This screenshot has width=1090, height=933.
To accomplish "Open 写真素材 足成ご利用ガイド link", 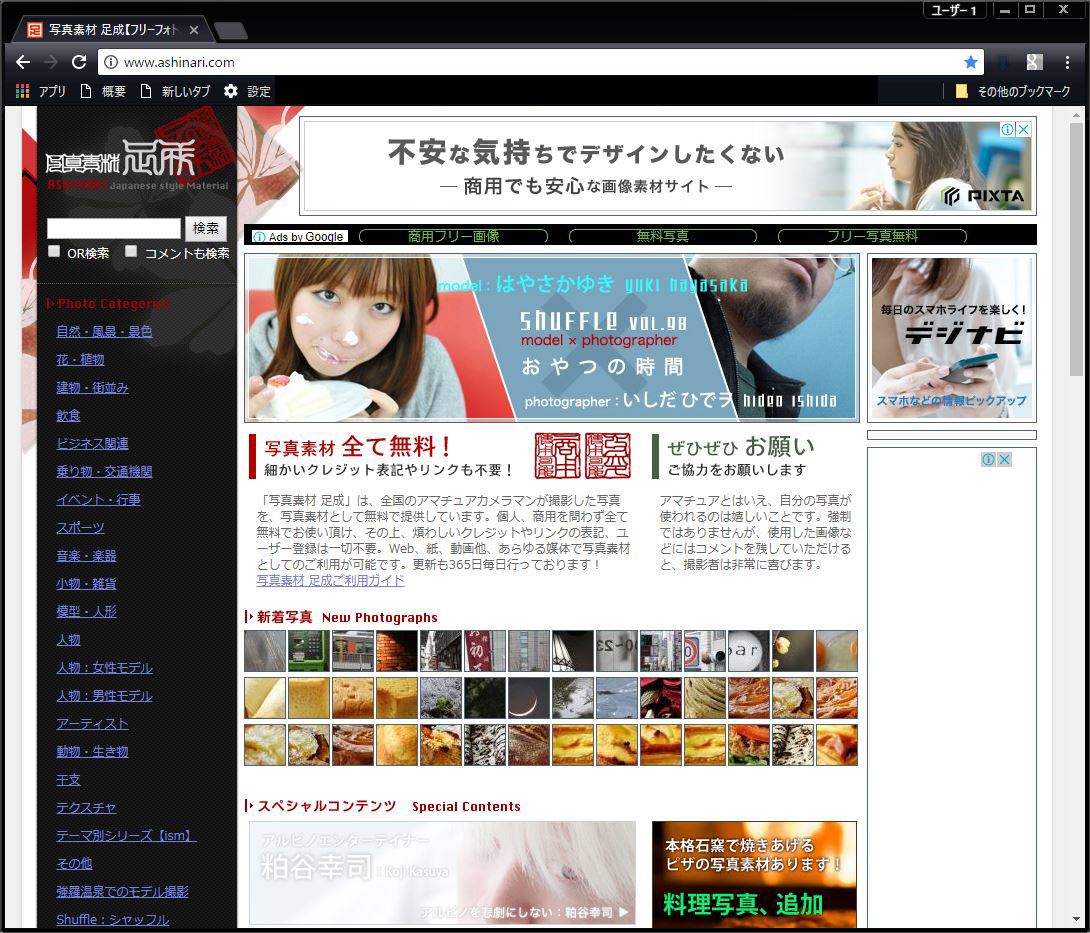I will pyautogui.click(x=330, y=581).
